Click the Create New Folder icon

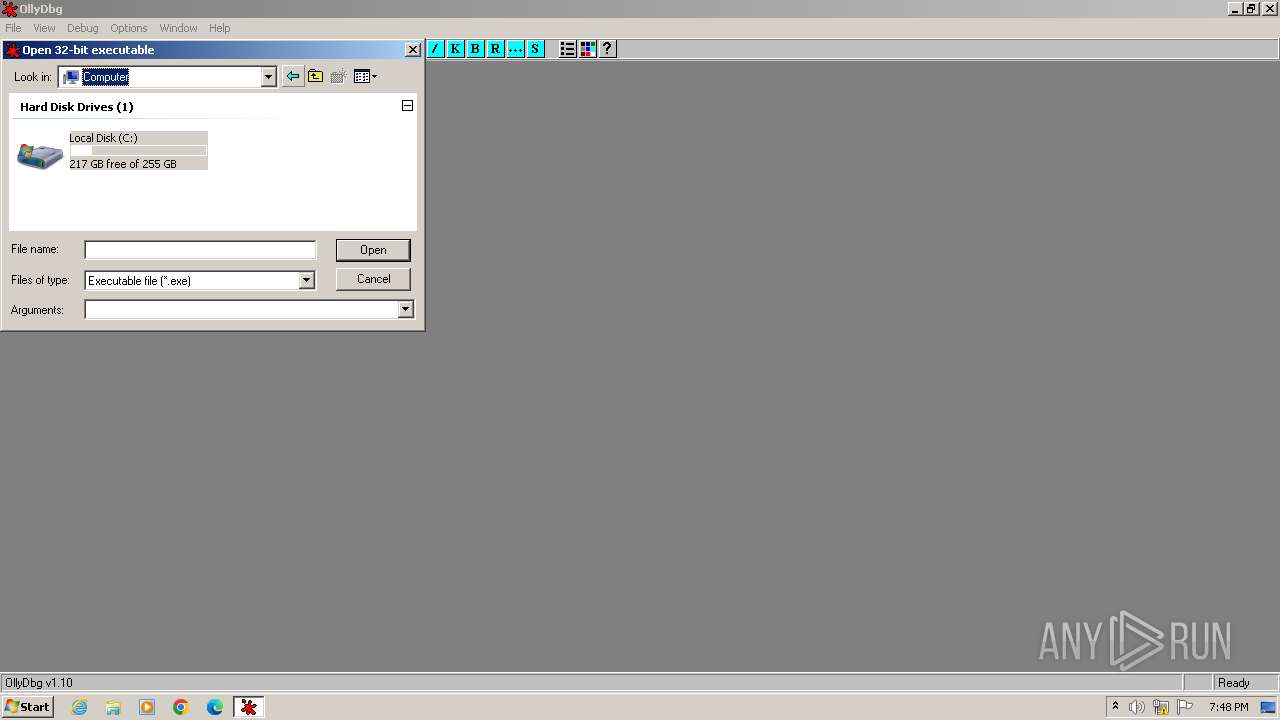tap(338, 76)
